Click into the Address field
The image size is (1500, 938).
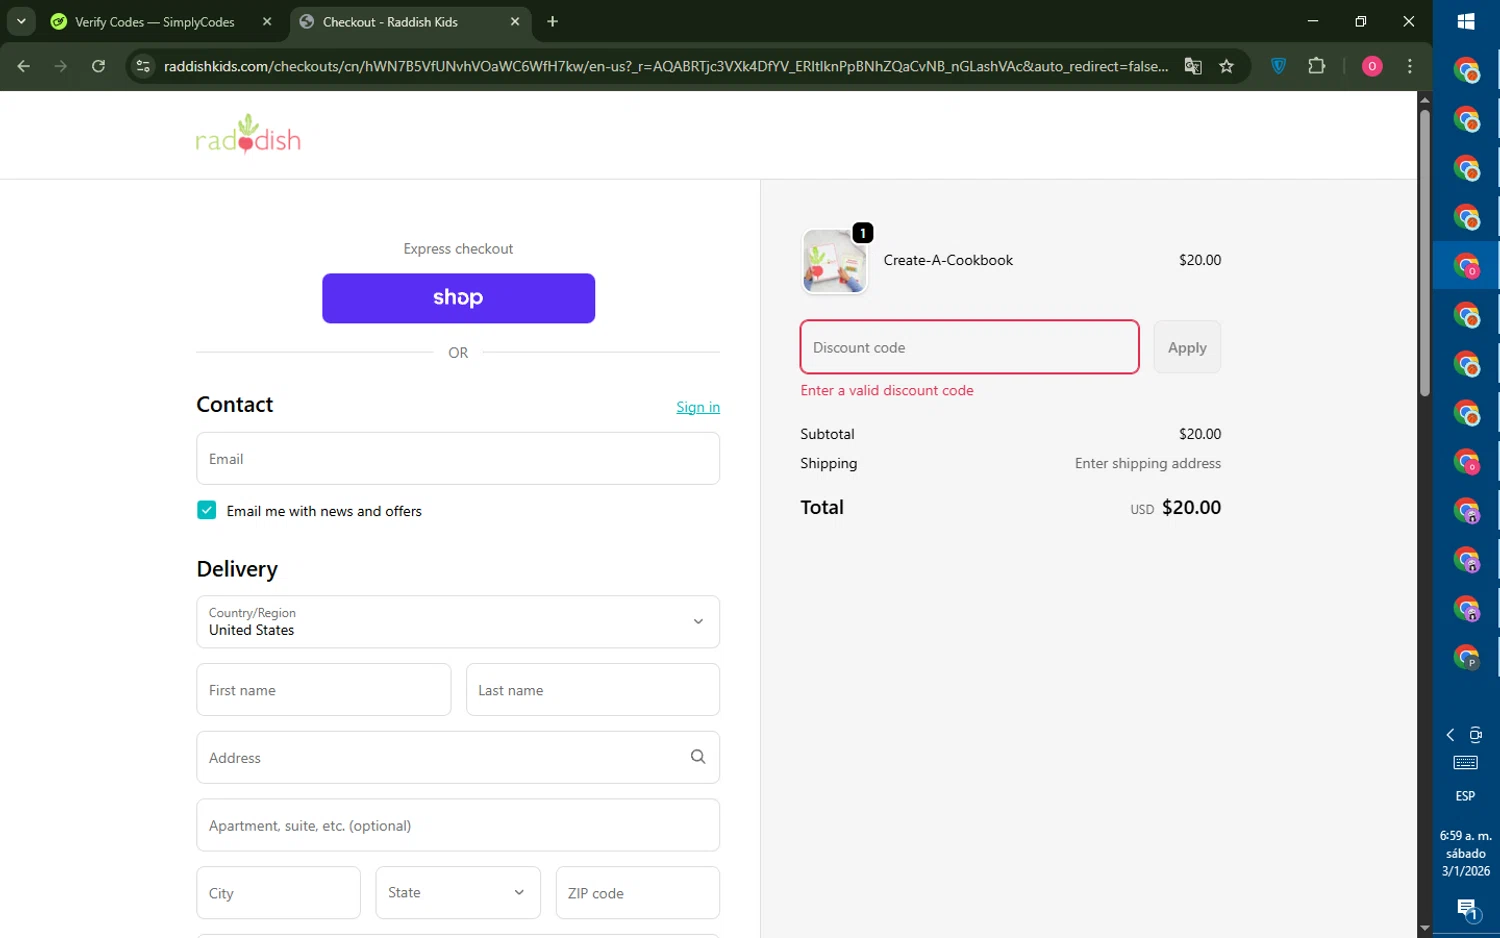(458, 758)
